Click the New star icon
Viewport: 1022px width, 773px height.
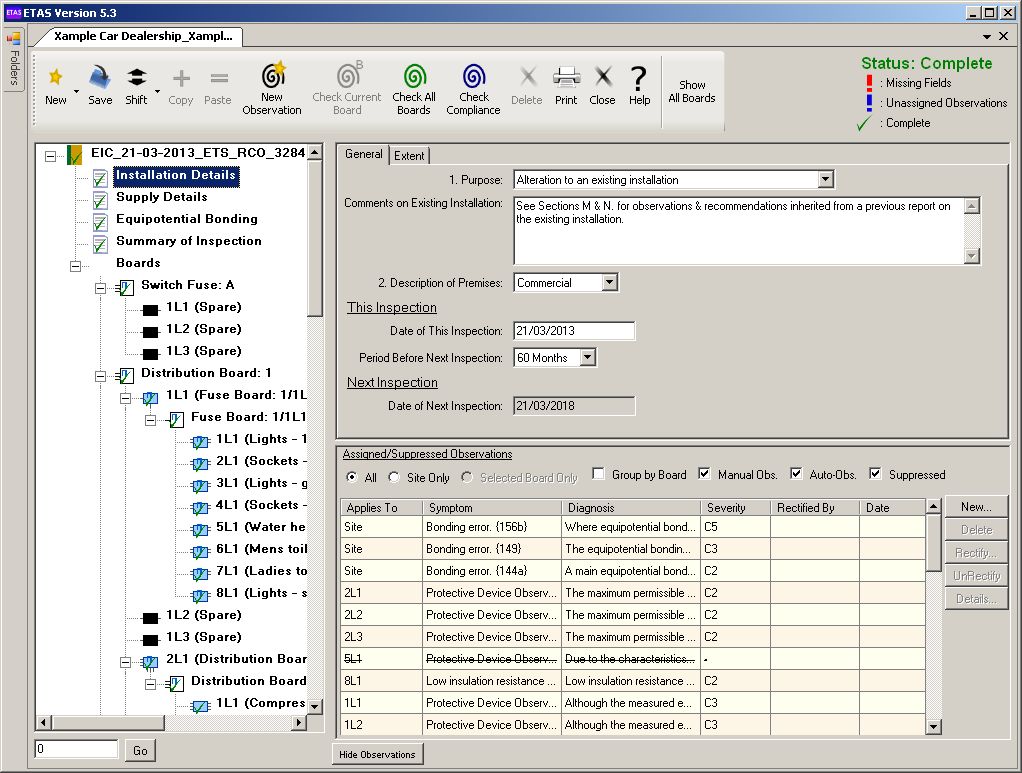[55, 78]
